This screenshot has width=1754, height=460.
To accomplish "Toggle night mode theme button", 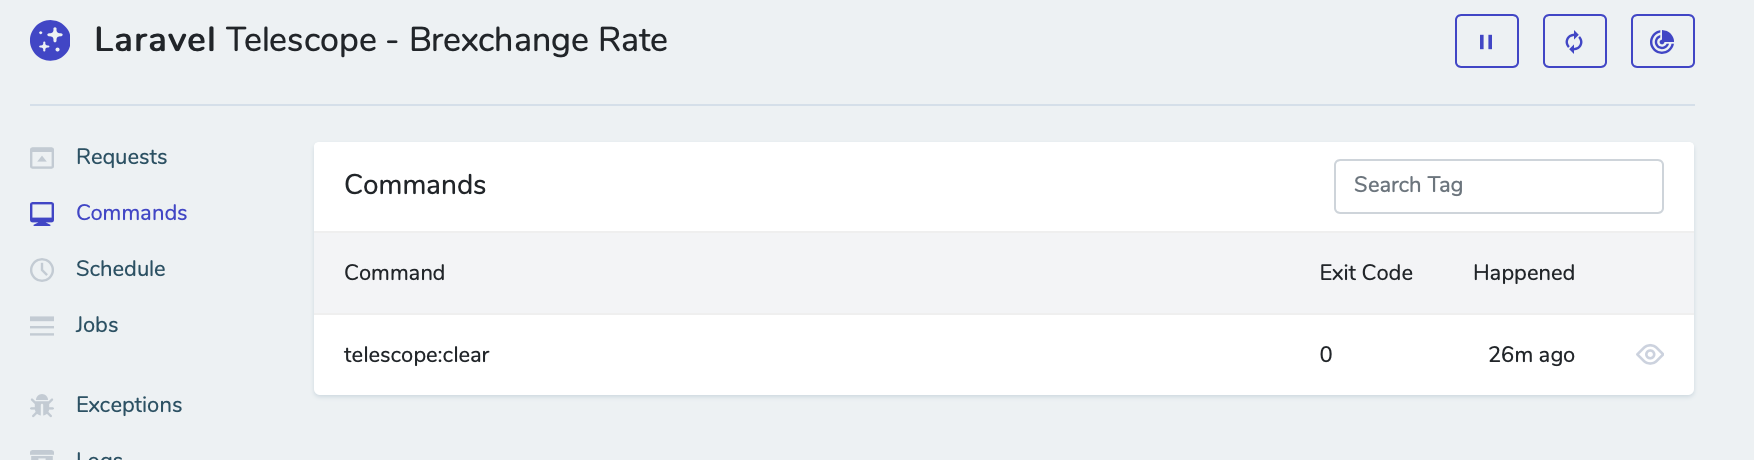I will pos(1662,41).
